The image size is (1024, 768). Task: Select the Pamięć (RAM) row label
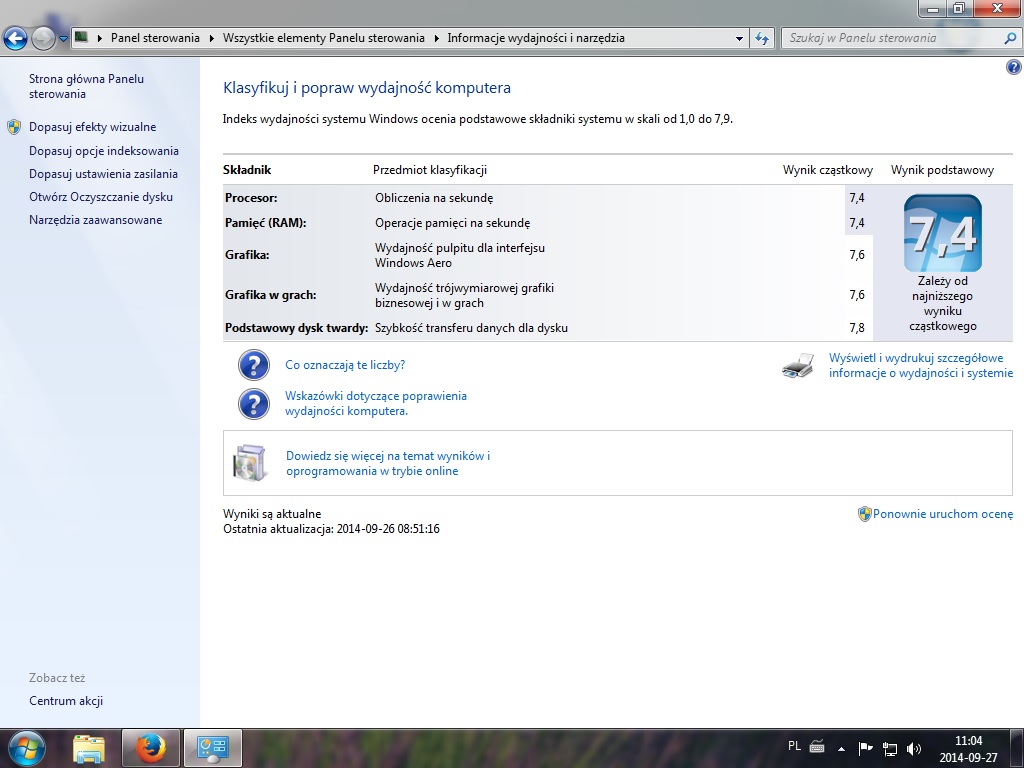click(x=266, y=223)
